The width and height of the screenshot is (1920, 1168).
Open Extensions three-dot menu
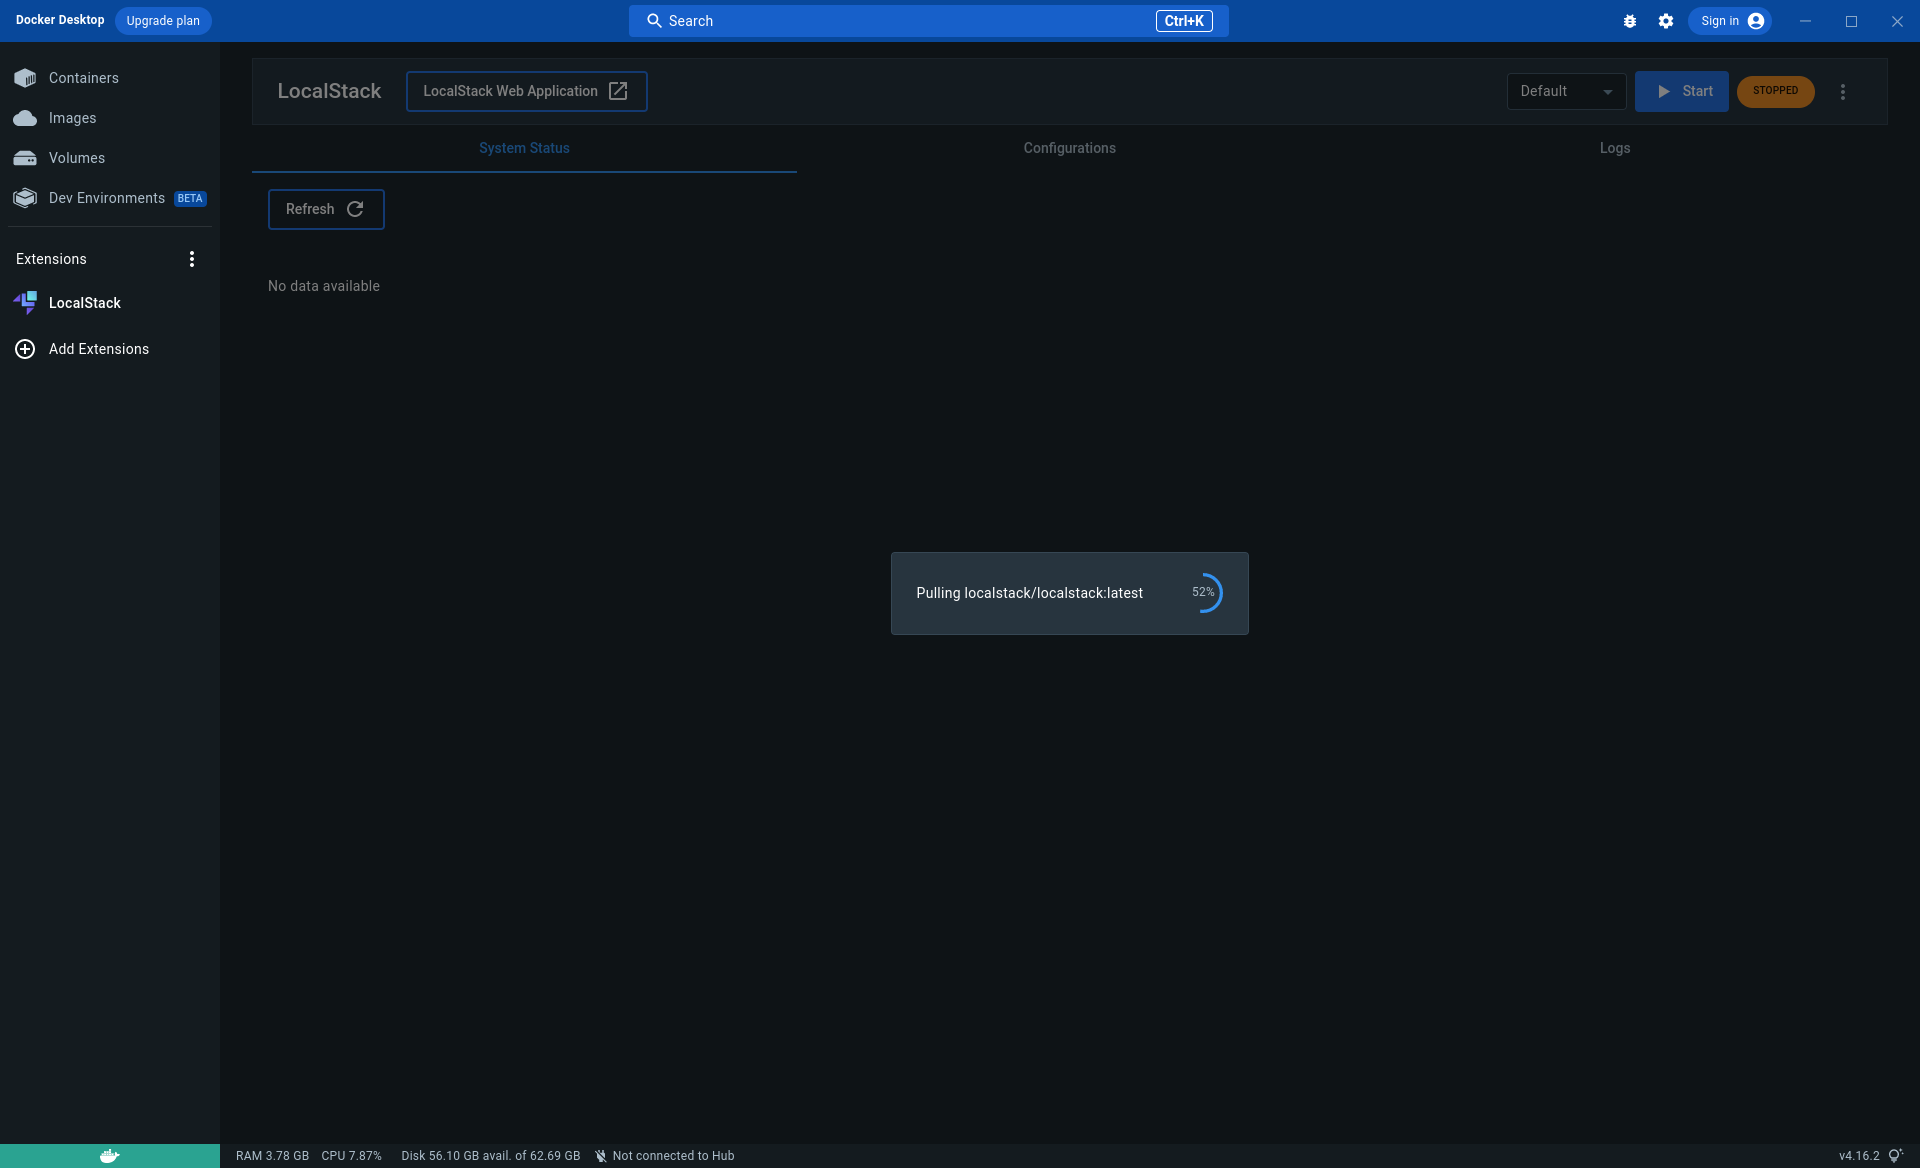[x=192, y=259]
